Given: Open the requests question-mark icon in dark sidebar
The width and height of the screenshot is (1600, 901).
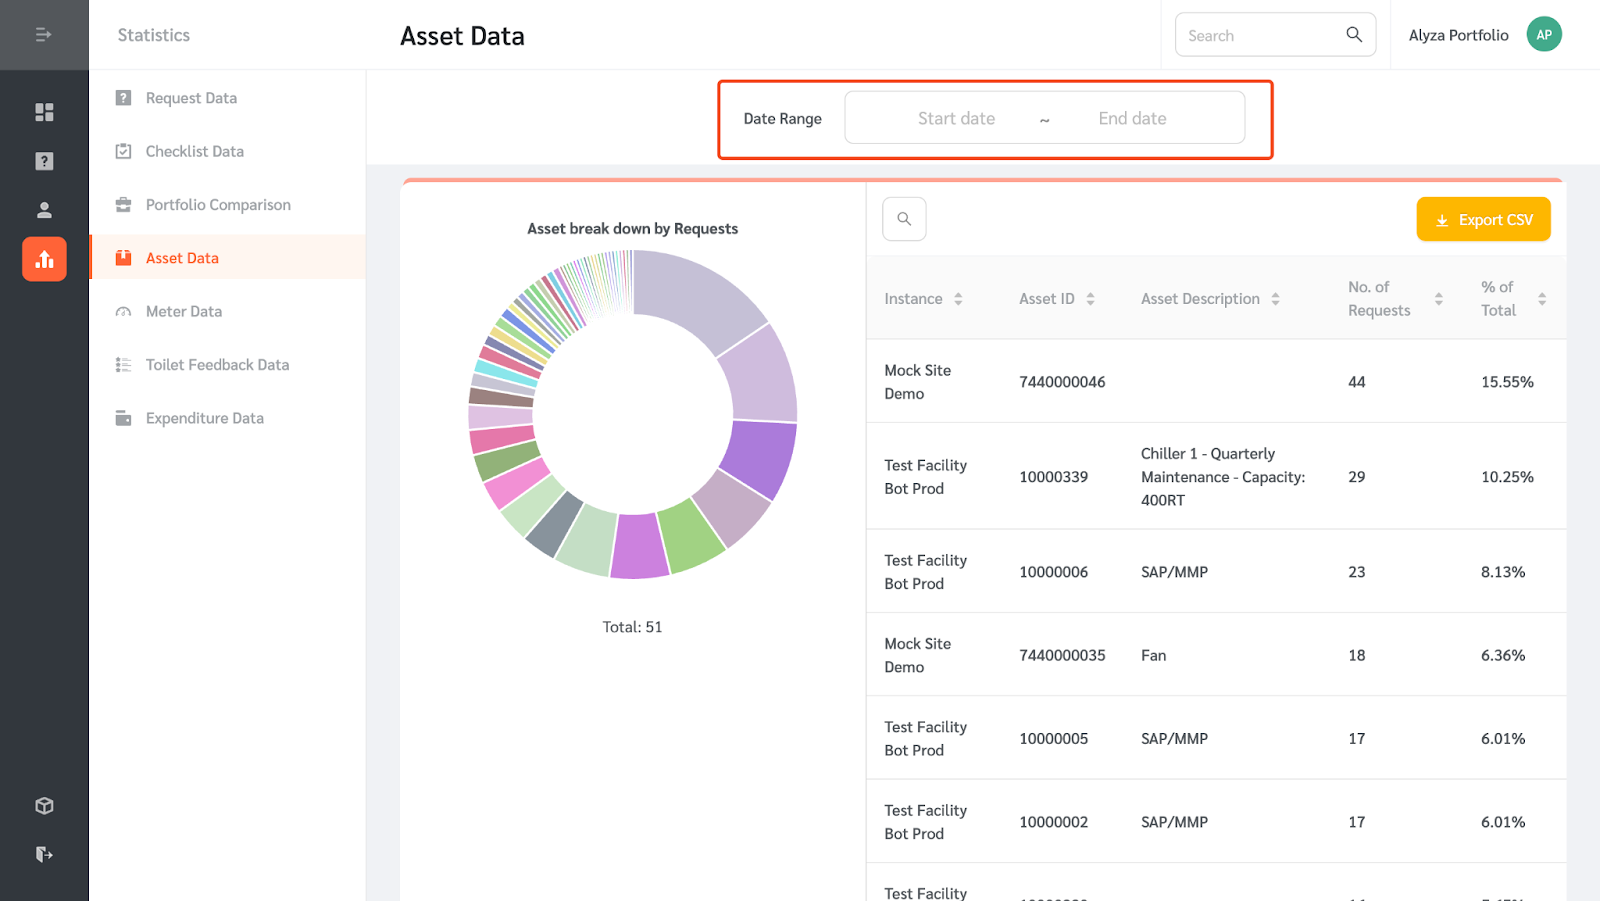Looking at the screenshot, I should 44,161.
